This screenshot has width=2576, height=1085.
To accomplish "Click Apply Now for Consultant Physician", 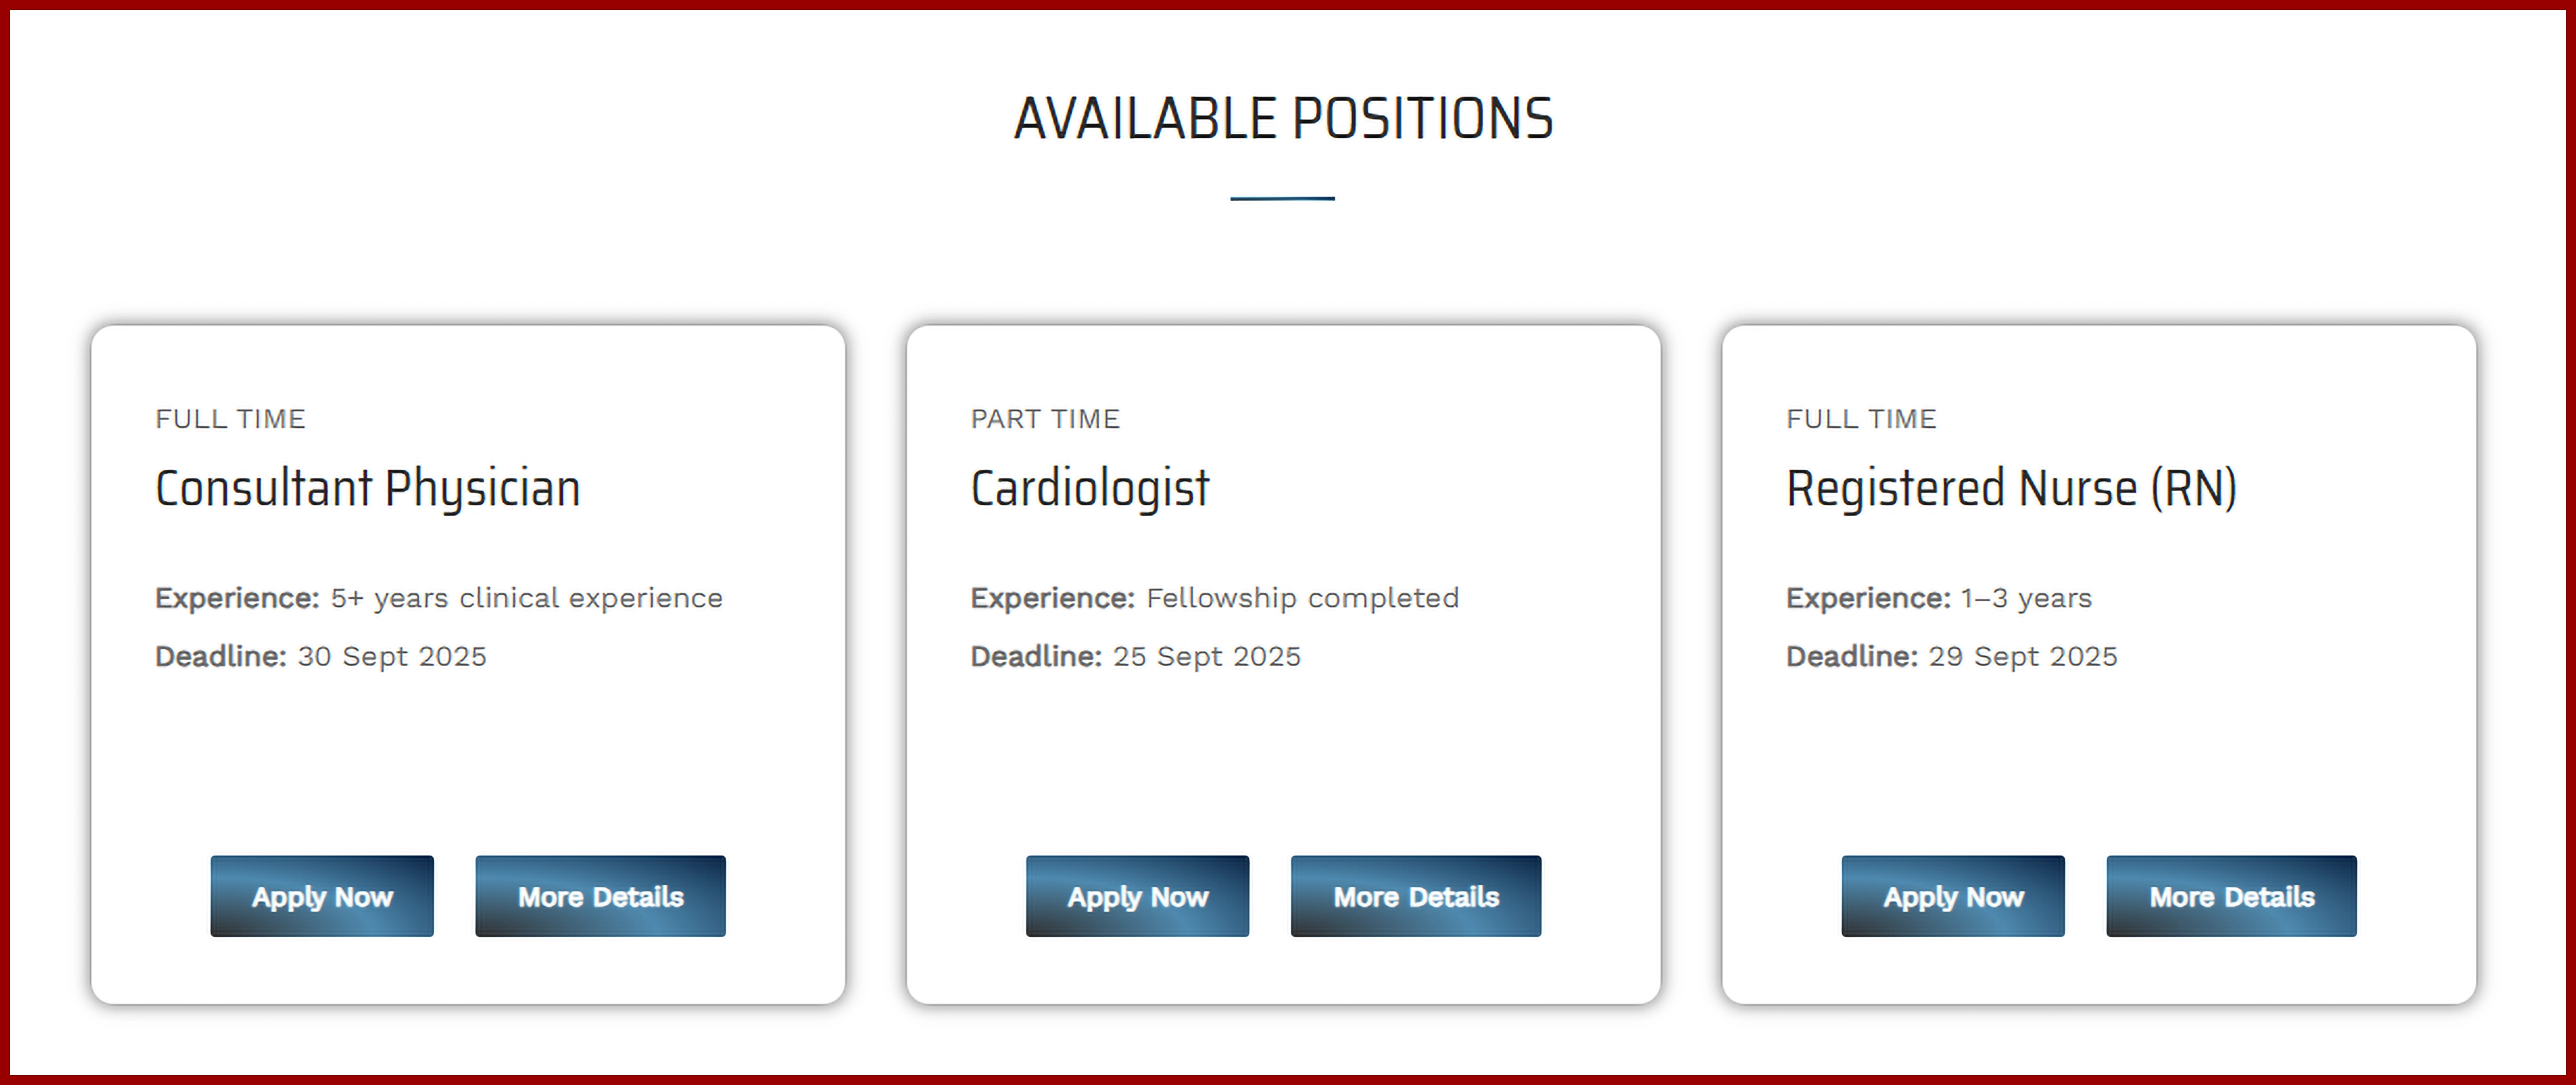I will [x=322, y=896].
